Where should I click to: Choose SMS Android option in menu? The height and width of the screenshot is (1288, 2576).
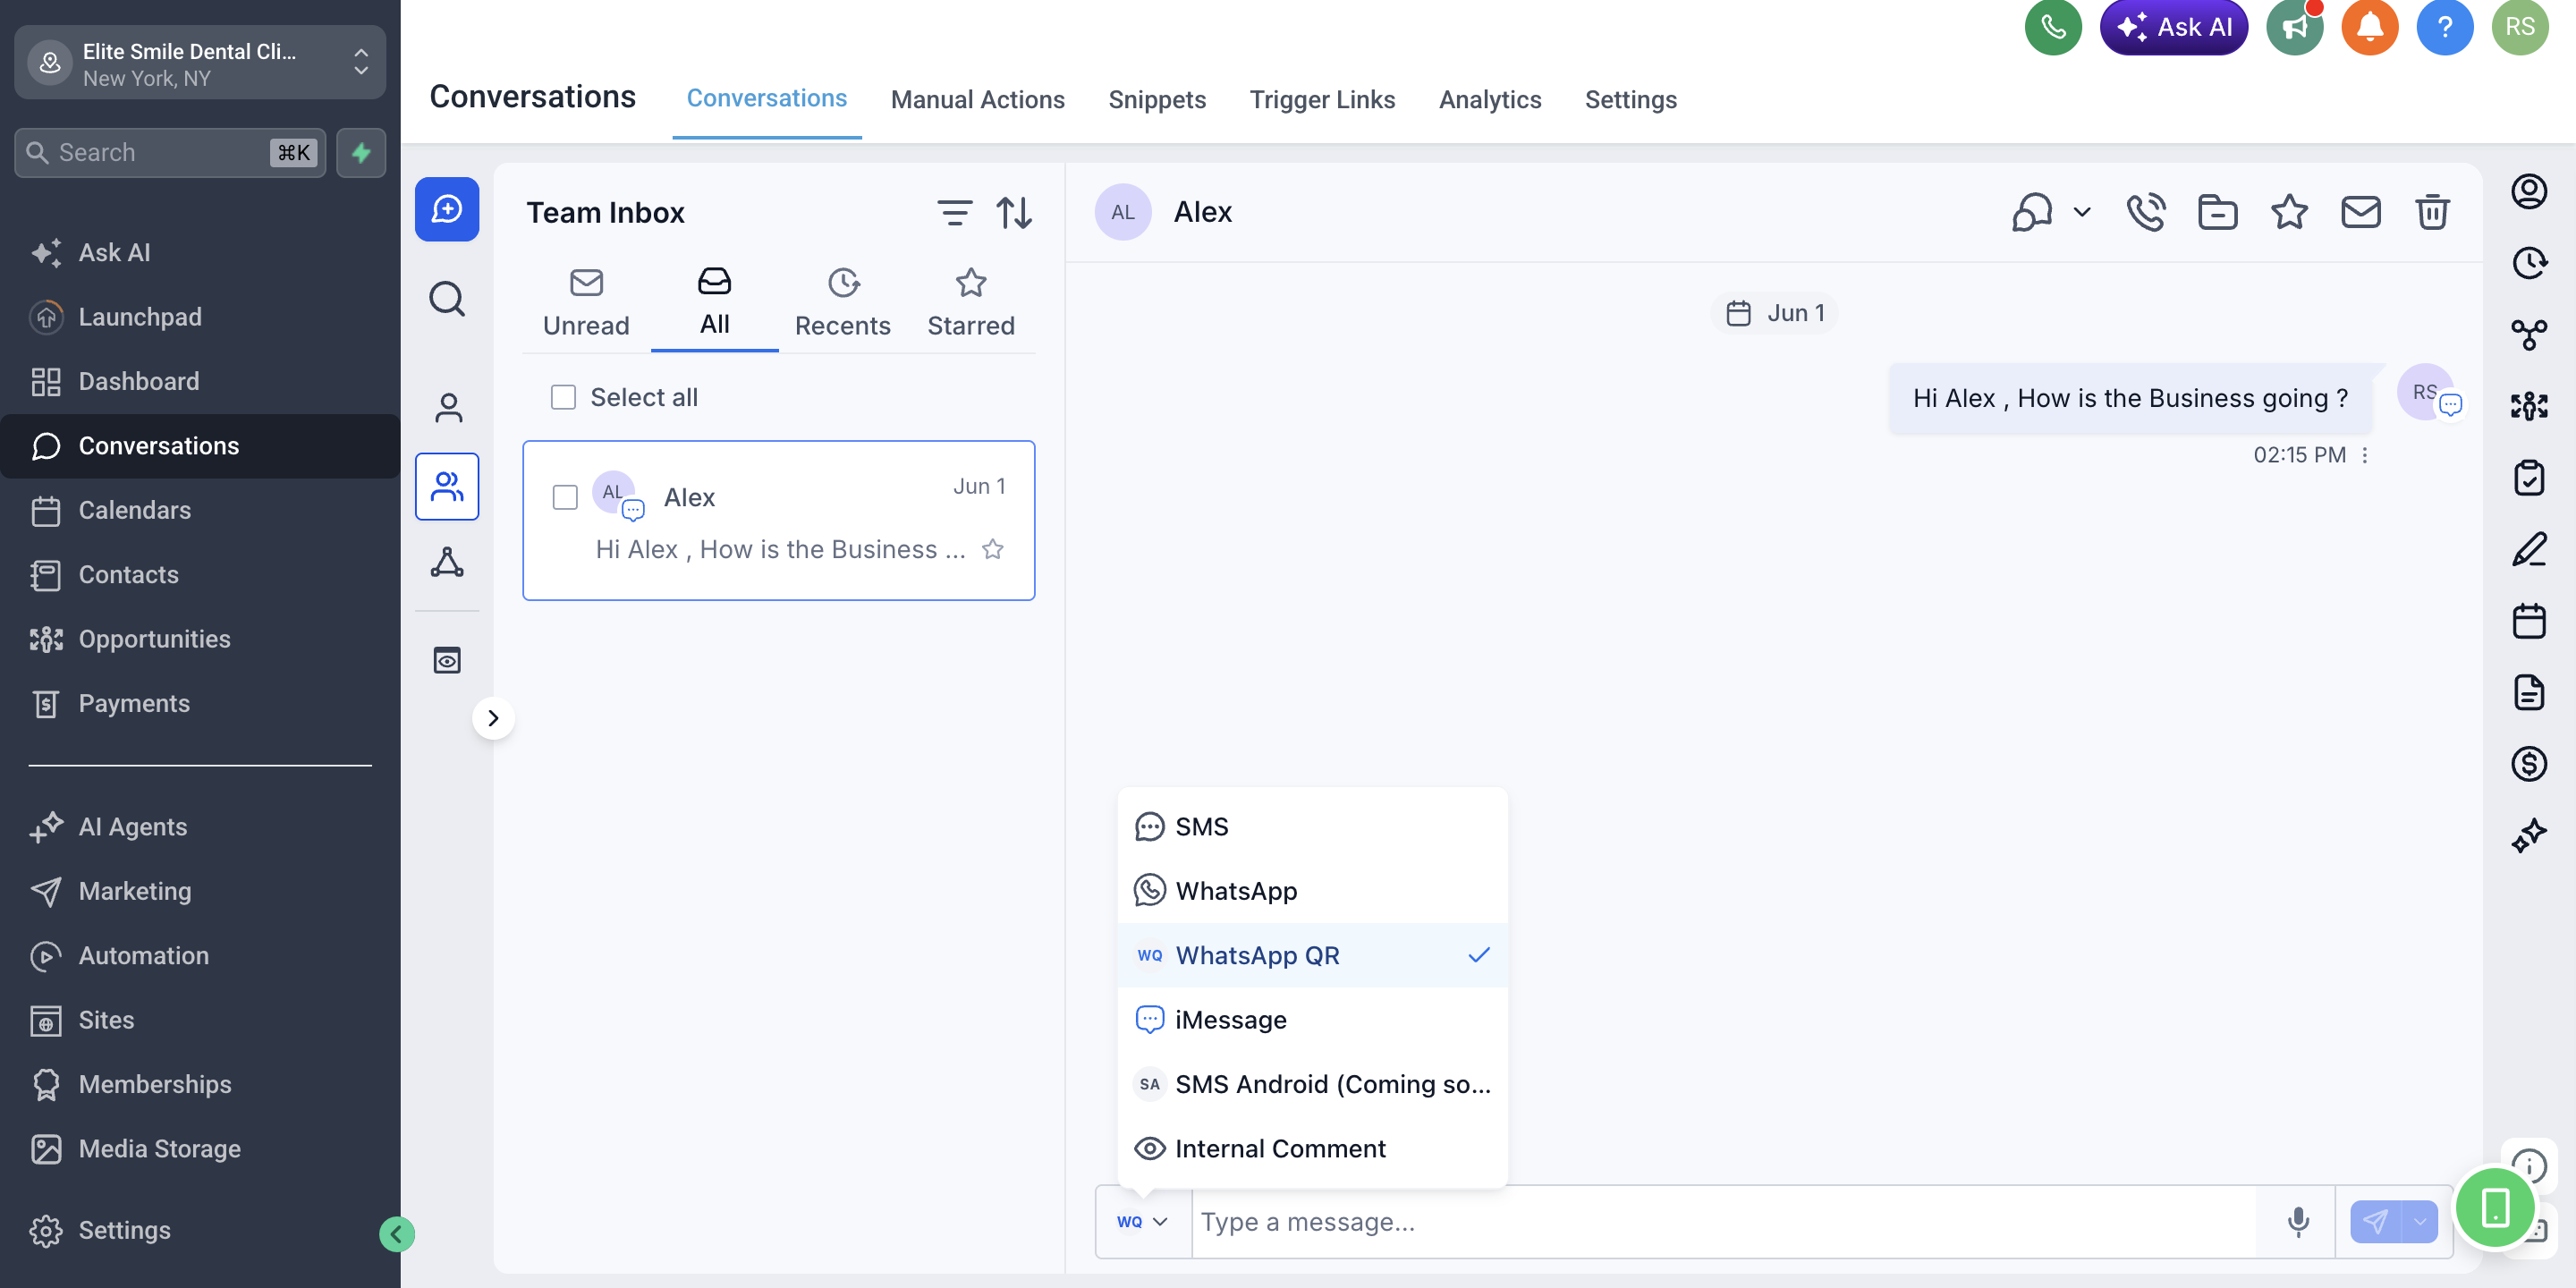1312,1084
